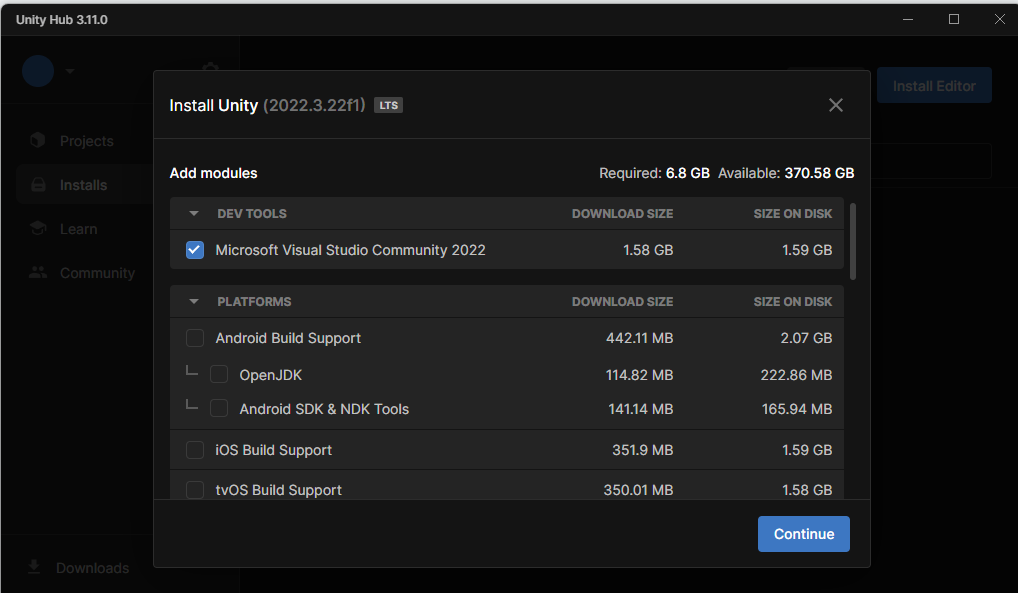Check the OpenJDK module
1018x593 pixels.
[219, 375]
